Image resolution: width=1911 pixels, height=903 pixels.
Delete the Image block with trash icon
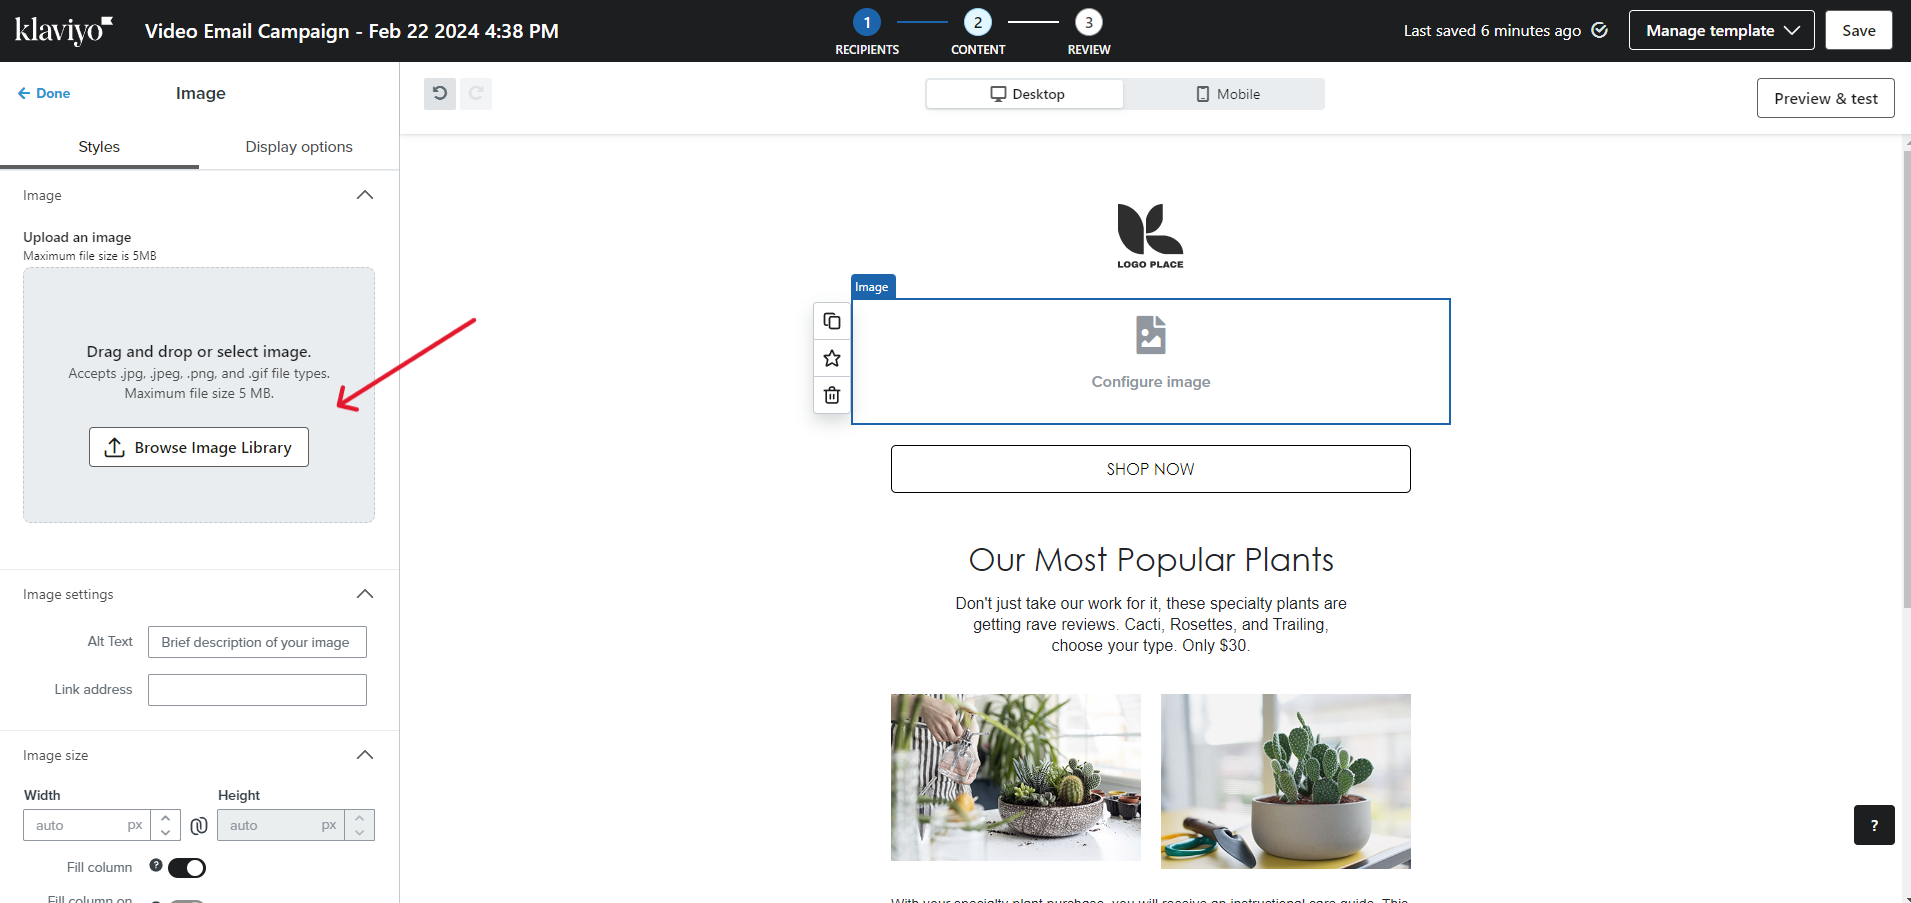pyautogui.click(x=832, y=395)
